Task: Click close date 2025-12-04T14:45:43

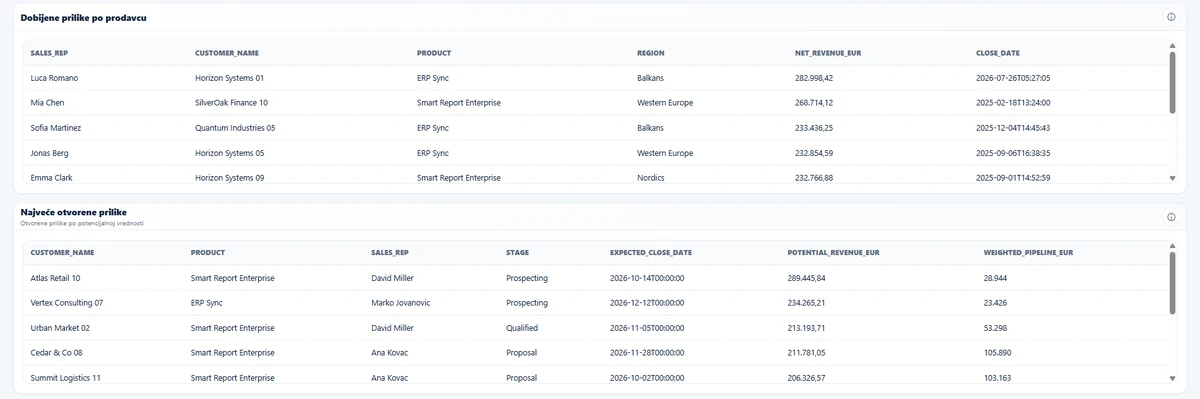Action: (x=1013, y=128)
